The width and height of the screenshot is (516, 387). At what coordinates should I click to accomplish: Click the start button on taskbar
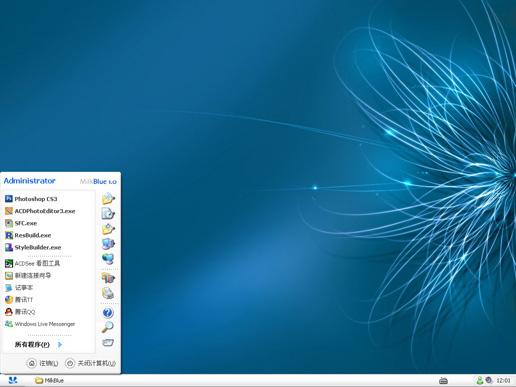pos(13,380)
